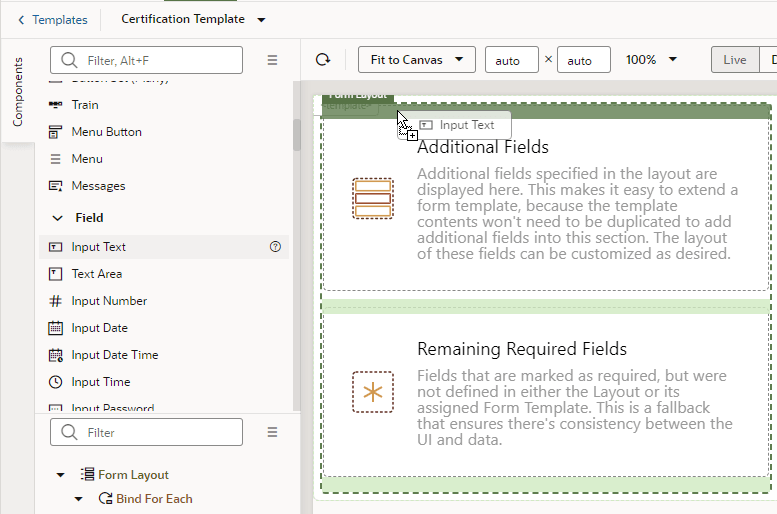Open the Certification Template dropdown menu
The image size is (777, 514).
(x=262, y=20)
